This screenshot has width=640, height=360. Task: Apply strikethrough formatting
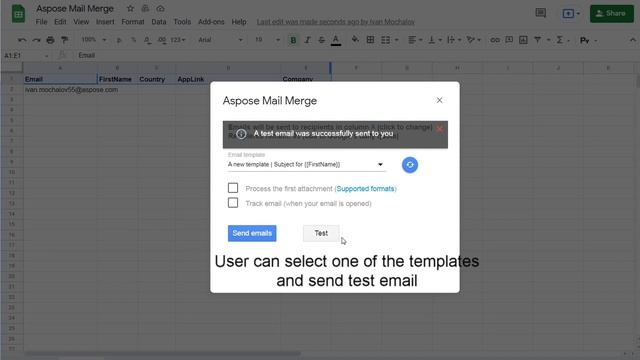322,40
